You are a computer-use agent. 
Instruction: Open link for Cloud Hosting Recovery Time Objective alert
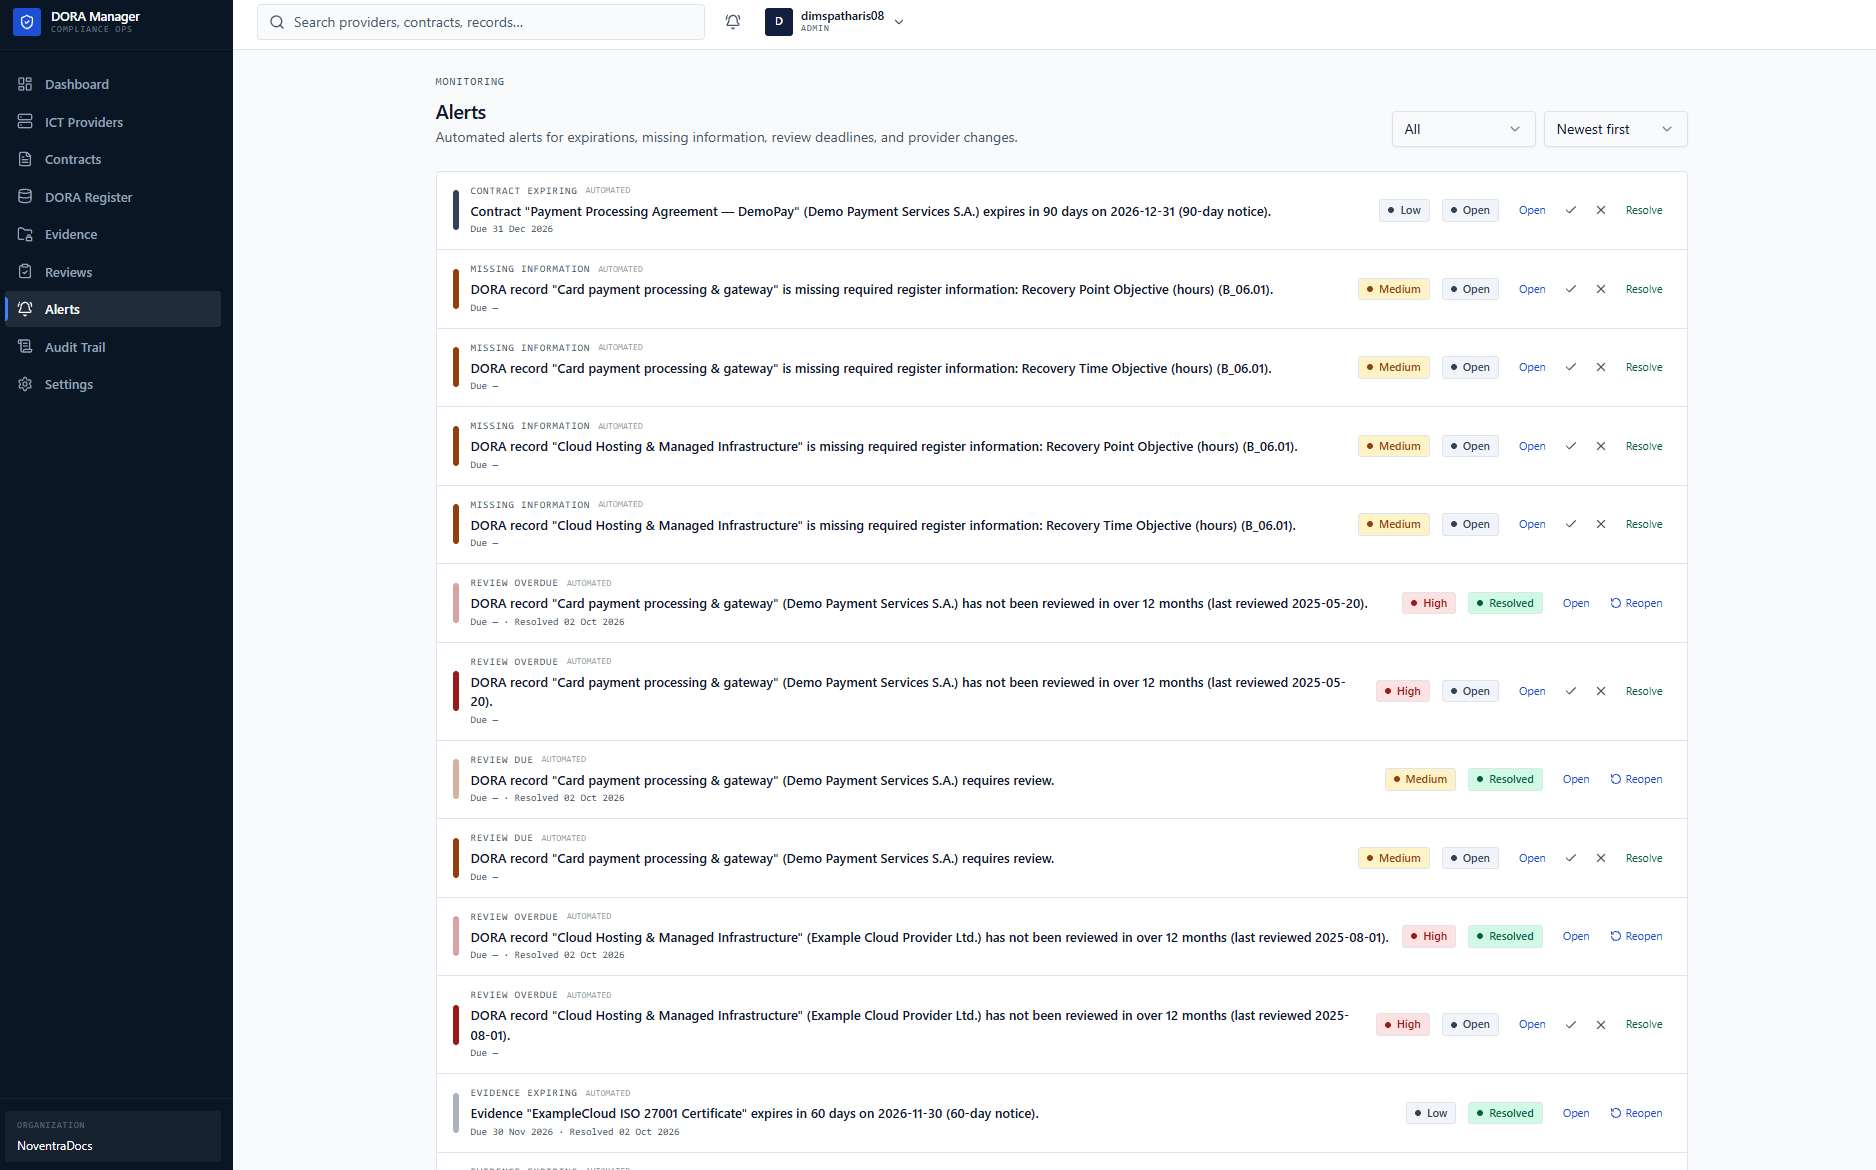point(1532,524)
